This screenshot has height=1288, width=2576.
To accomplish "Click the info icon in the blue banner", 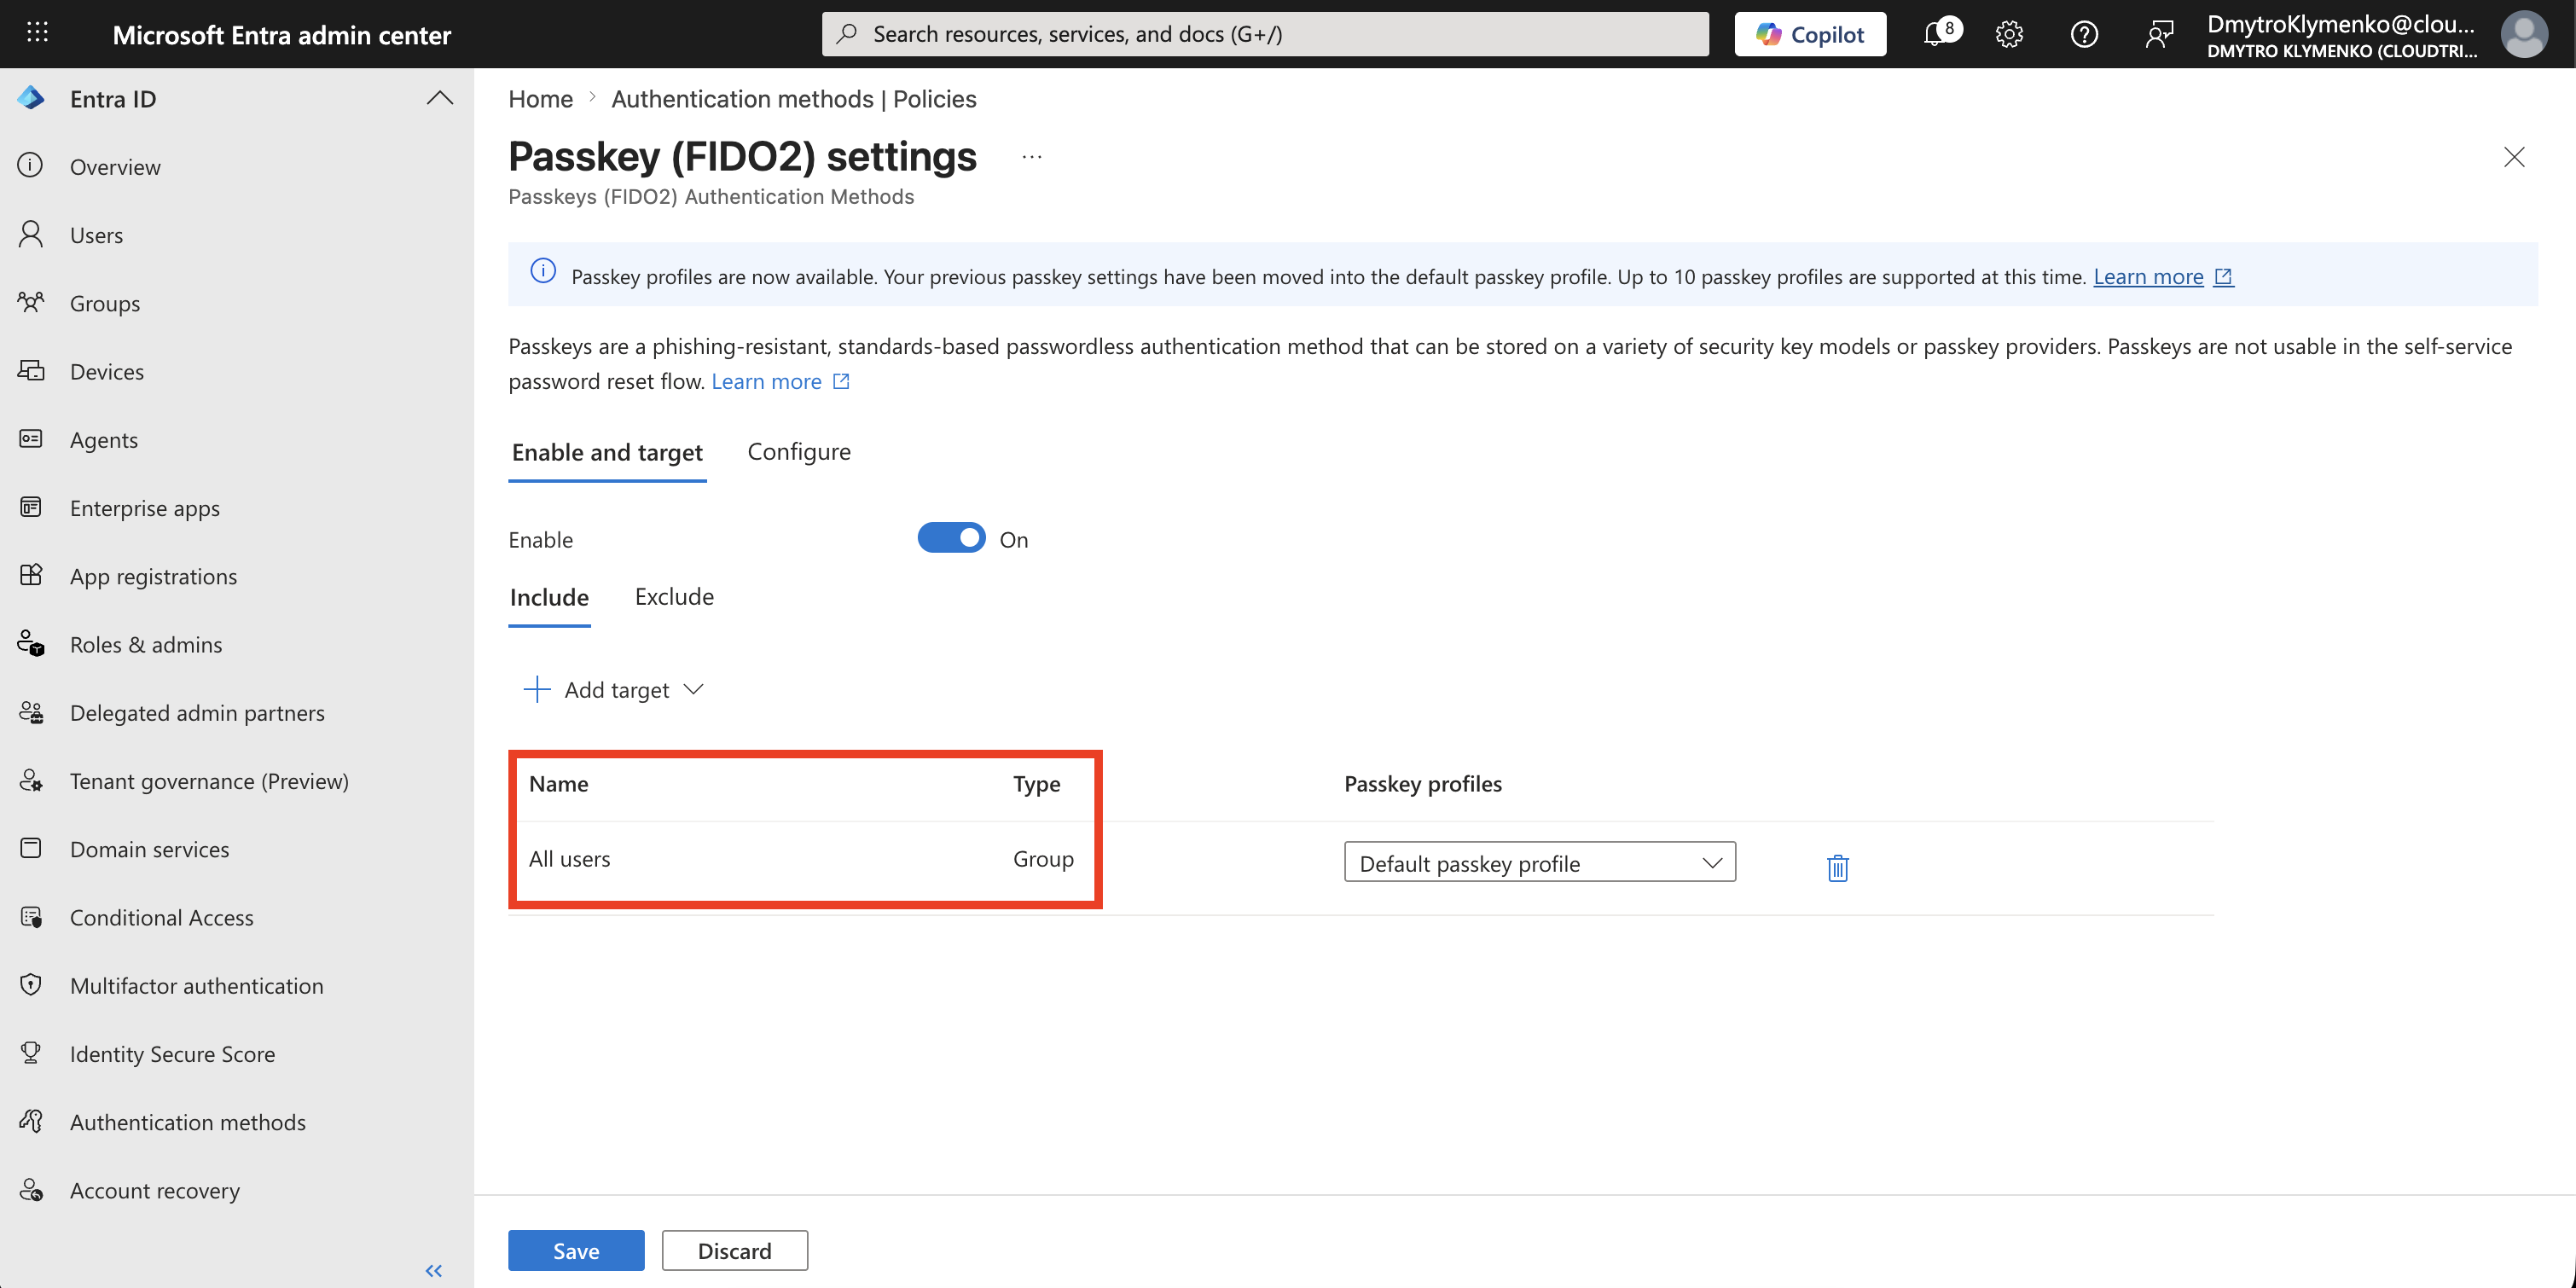I will tap(543, 271).
